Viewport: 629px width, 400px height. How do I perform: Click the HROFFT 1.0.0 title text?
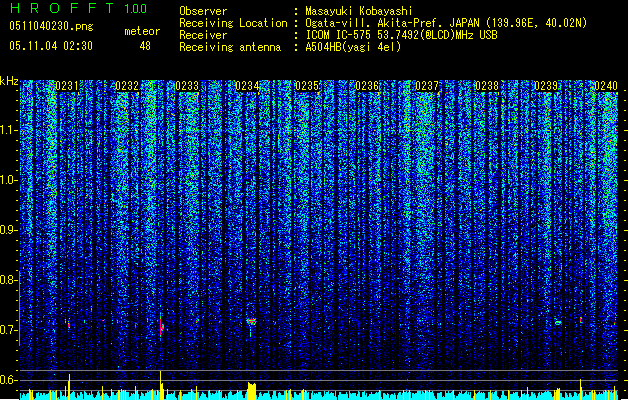(79, 8)
